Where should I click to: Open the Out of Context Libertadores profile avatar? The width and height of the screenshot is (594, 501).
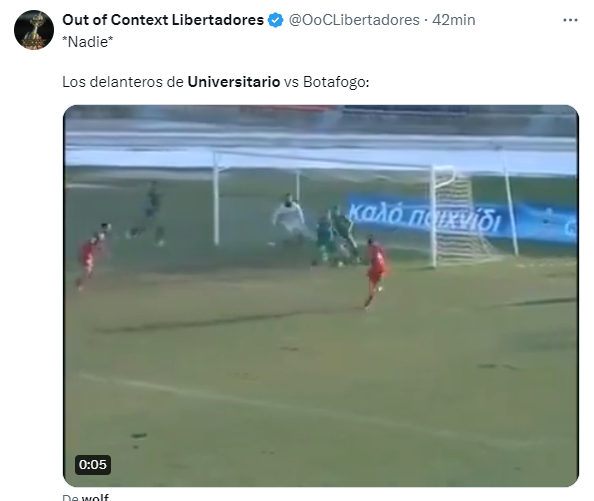34,30
